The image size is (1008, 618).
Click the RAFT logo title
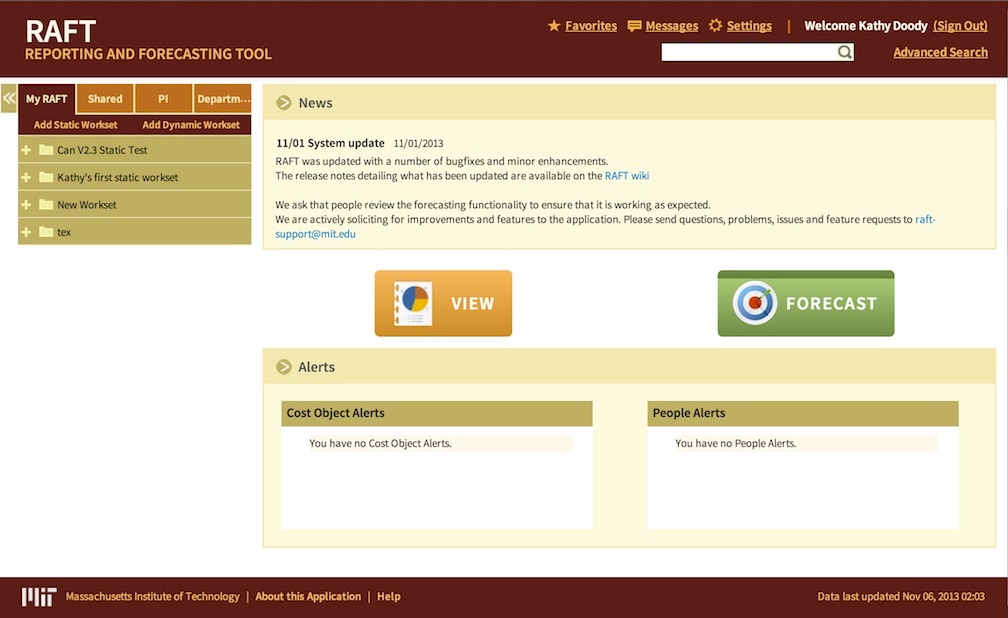(60, 32)
